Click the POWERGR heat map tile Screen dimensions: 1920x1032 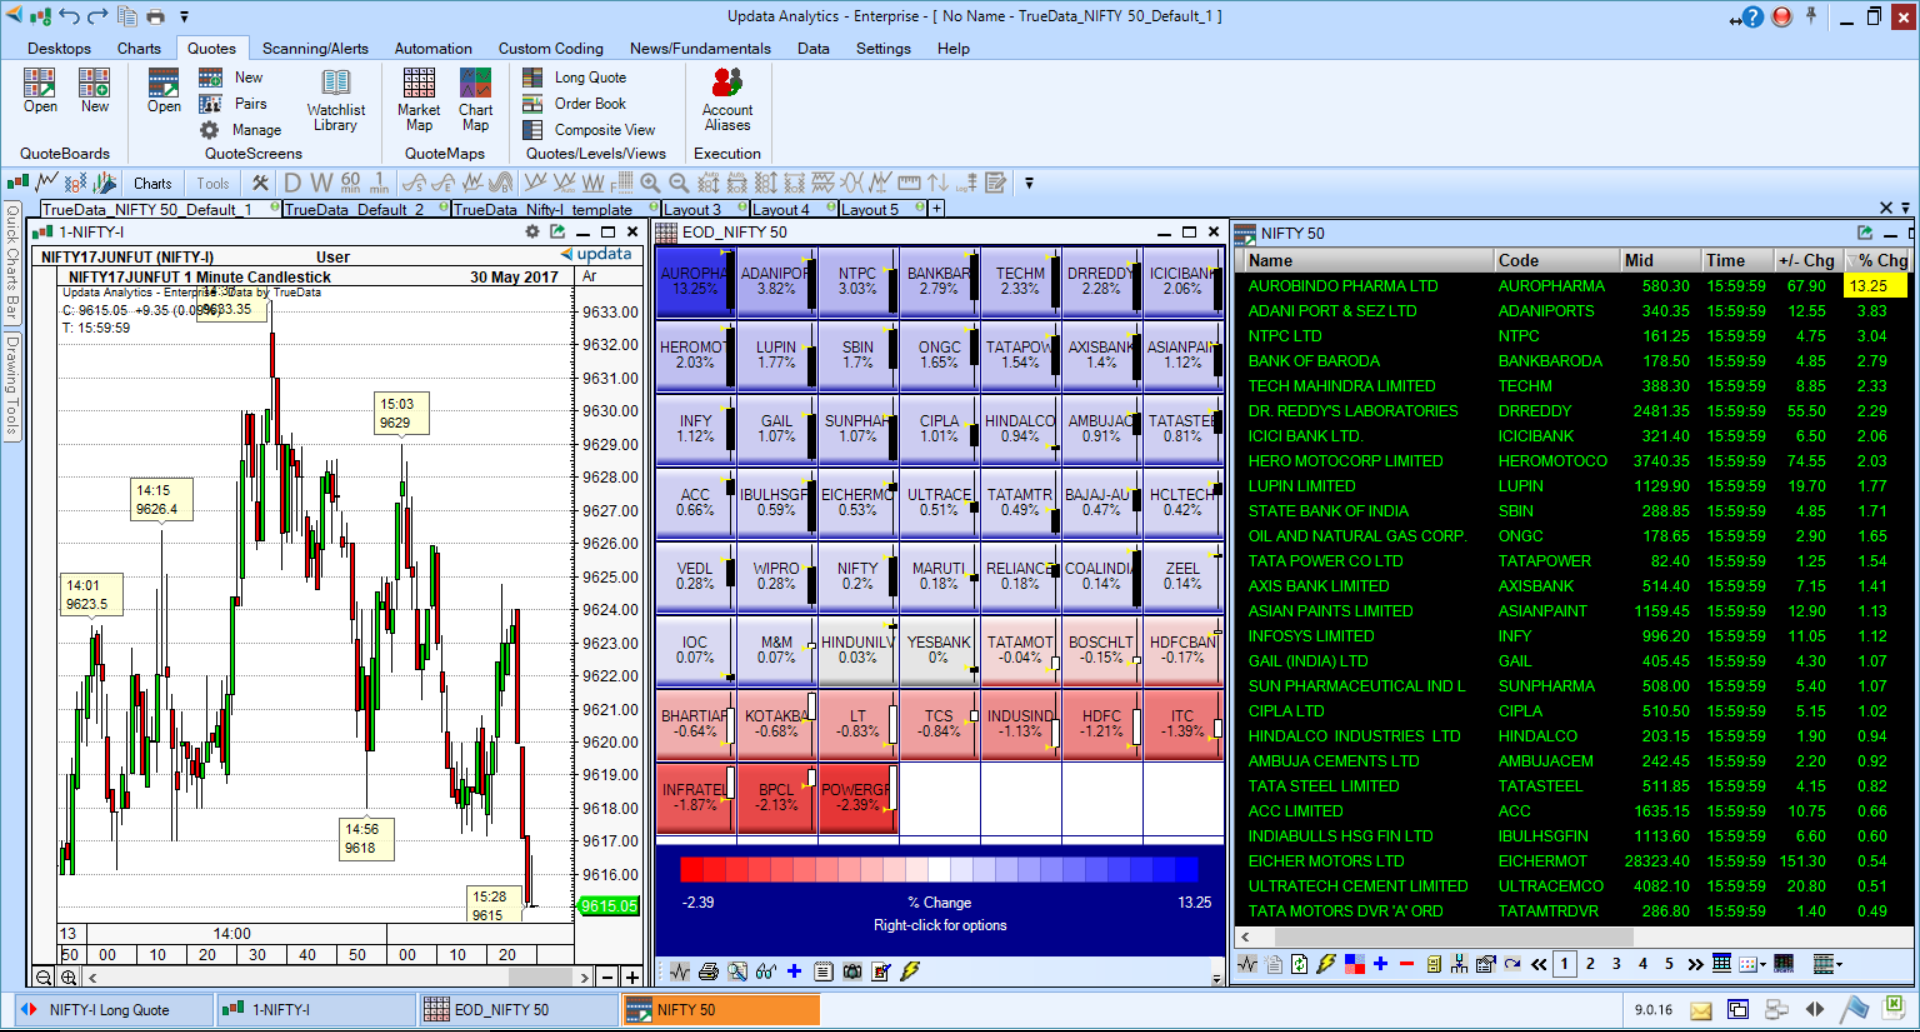[857, 797]
